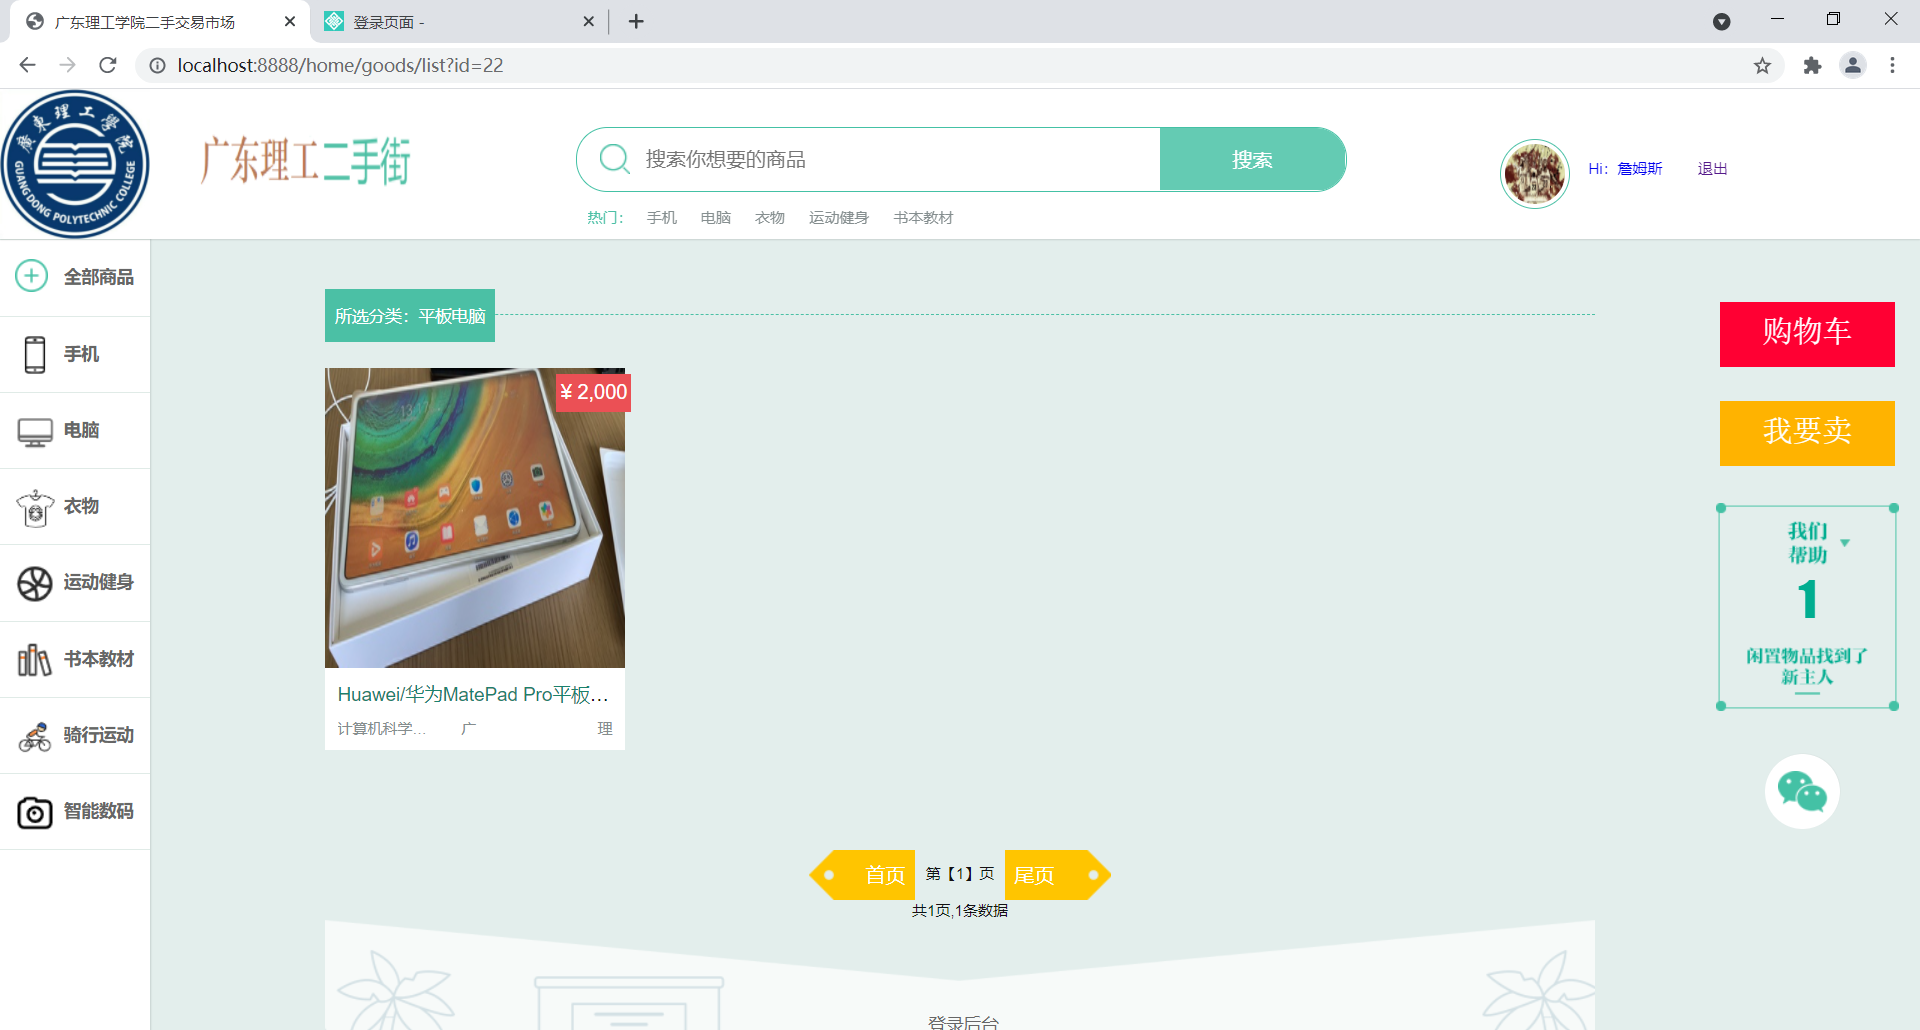Click the magnifier icon in search box
Image resolution: width=1920 pixels, height=1030 pixels.
click(614, 159)
